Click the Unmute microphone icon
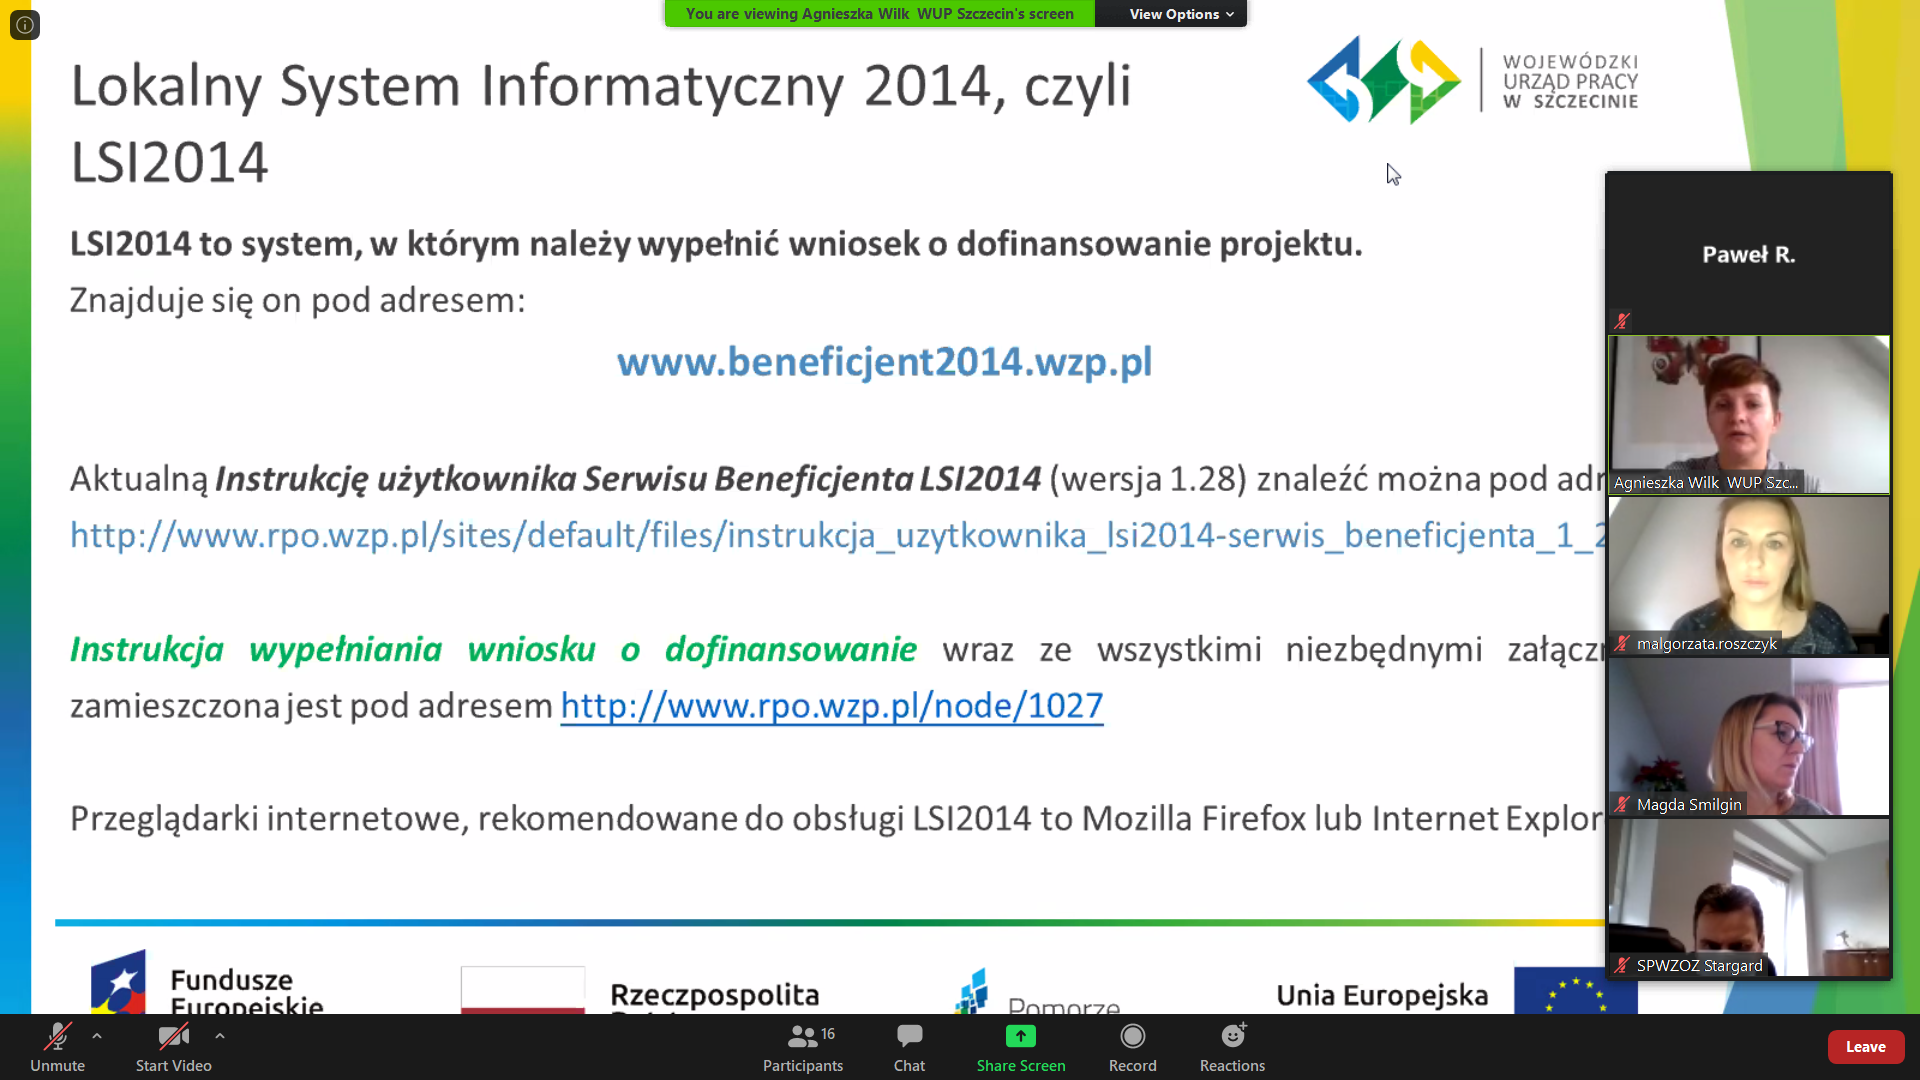This screenshot has width=1920, height=1080. point(57,1036)
